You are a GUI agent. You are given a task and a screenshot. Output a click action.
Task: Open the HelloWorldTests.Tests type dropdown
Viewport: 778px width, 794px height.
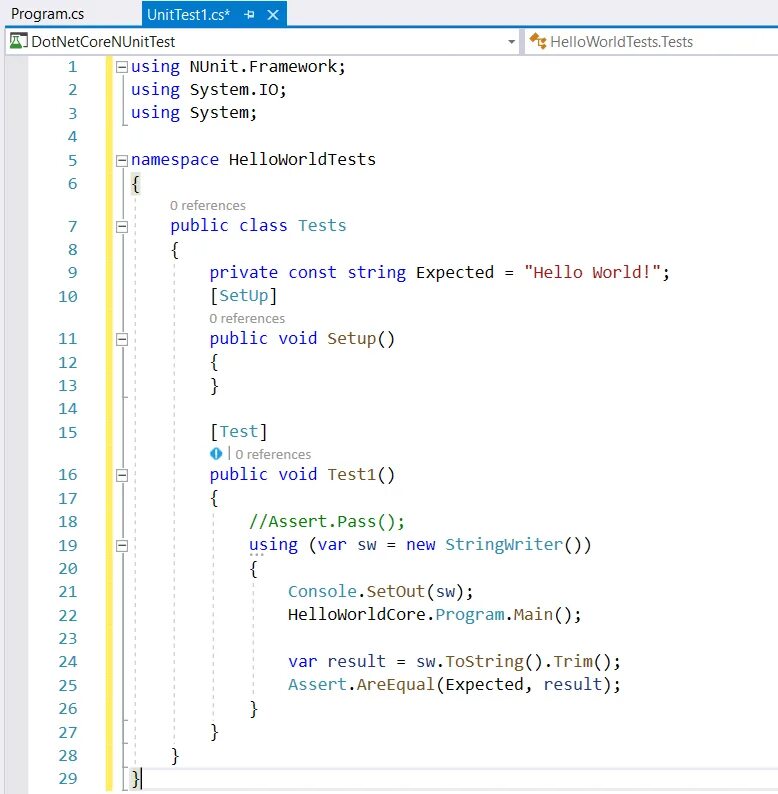652,42
